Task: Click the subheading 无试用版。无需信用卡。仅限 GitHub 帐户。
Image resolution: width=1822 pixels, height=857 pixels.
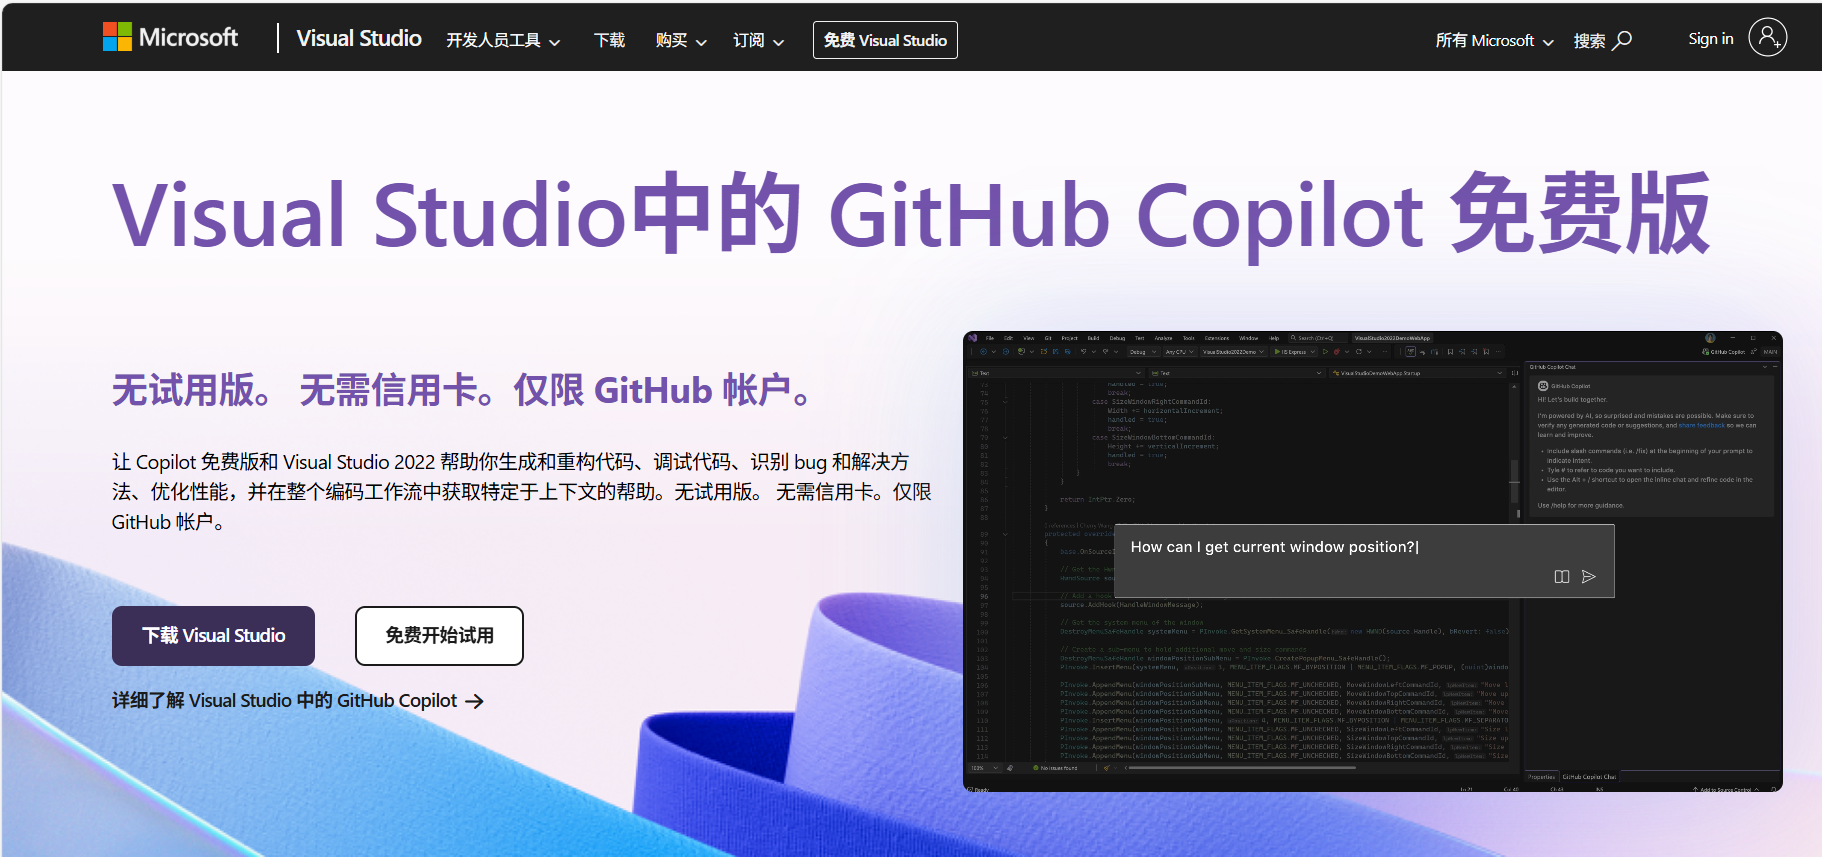Action: (x=463, y=390)
